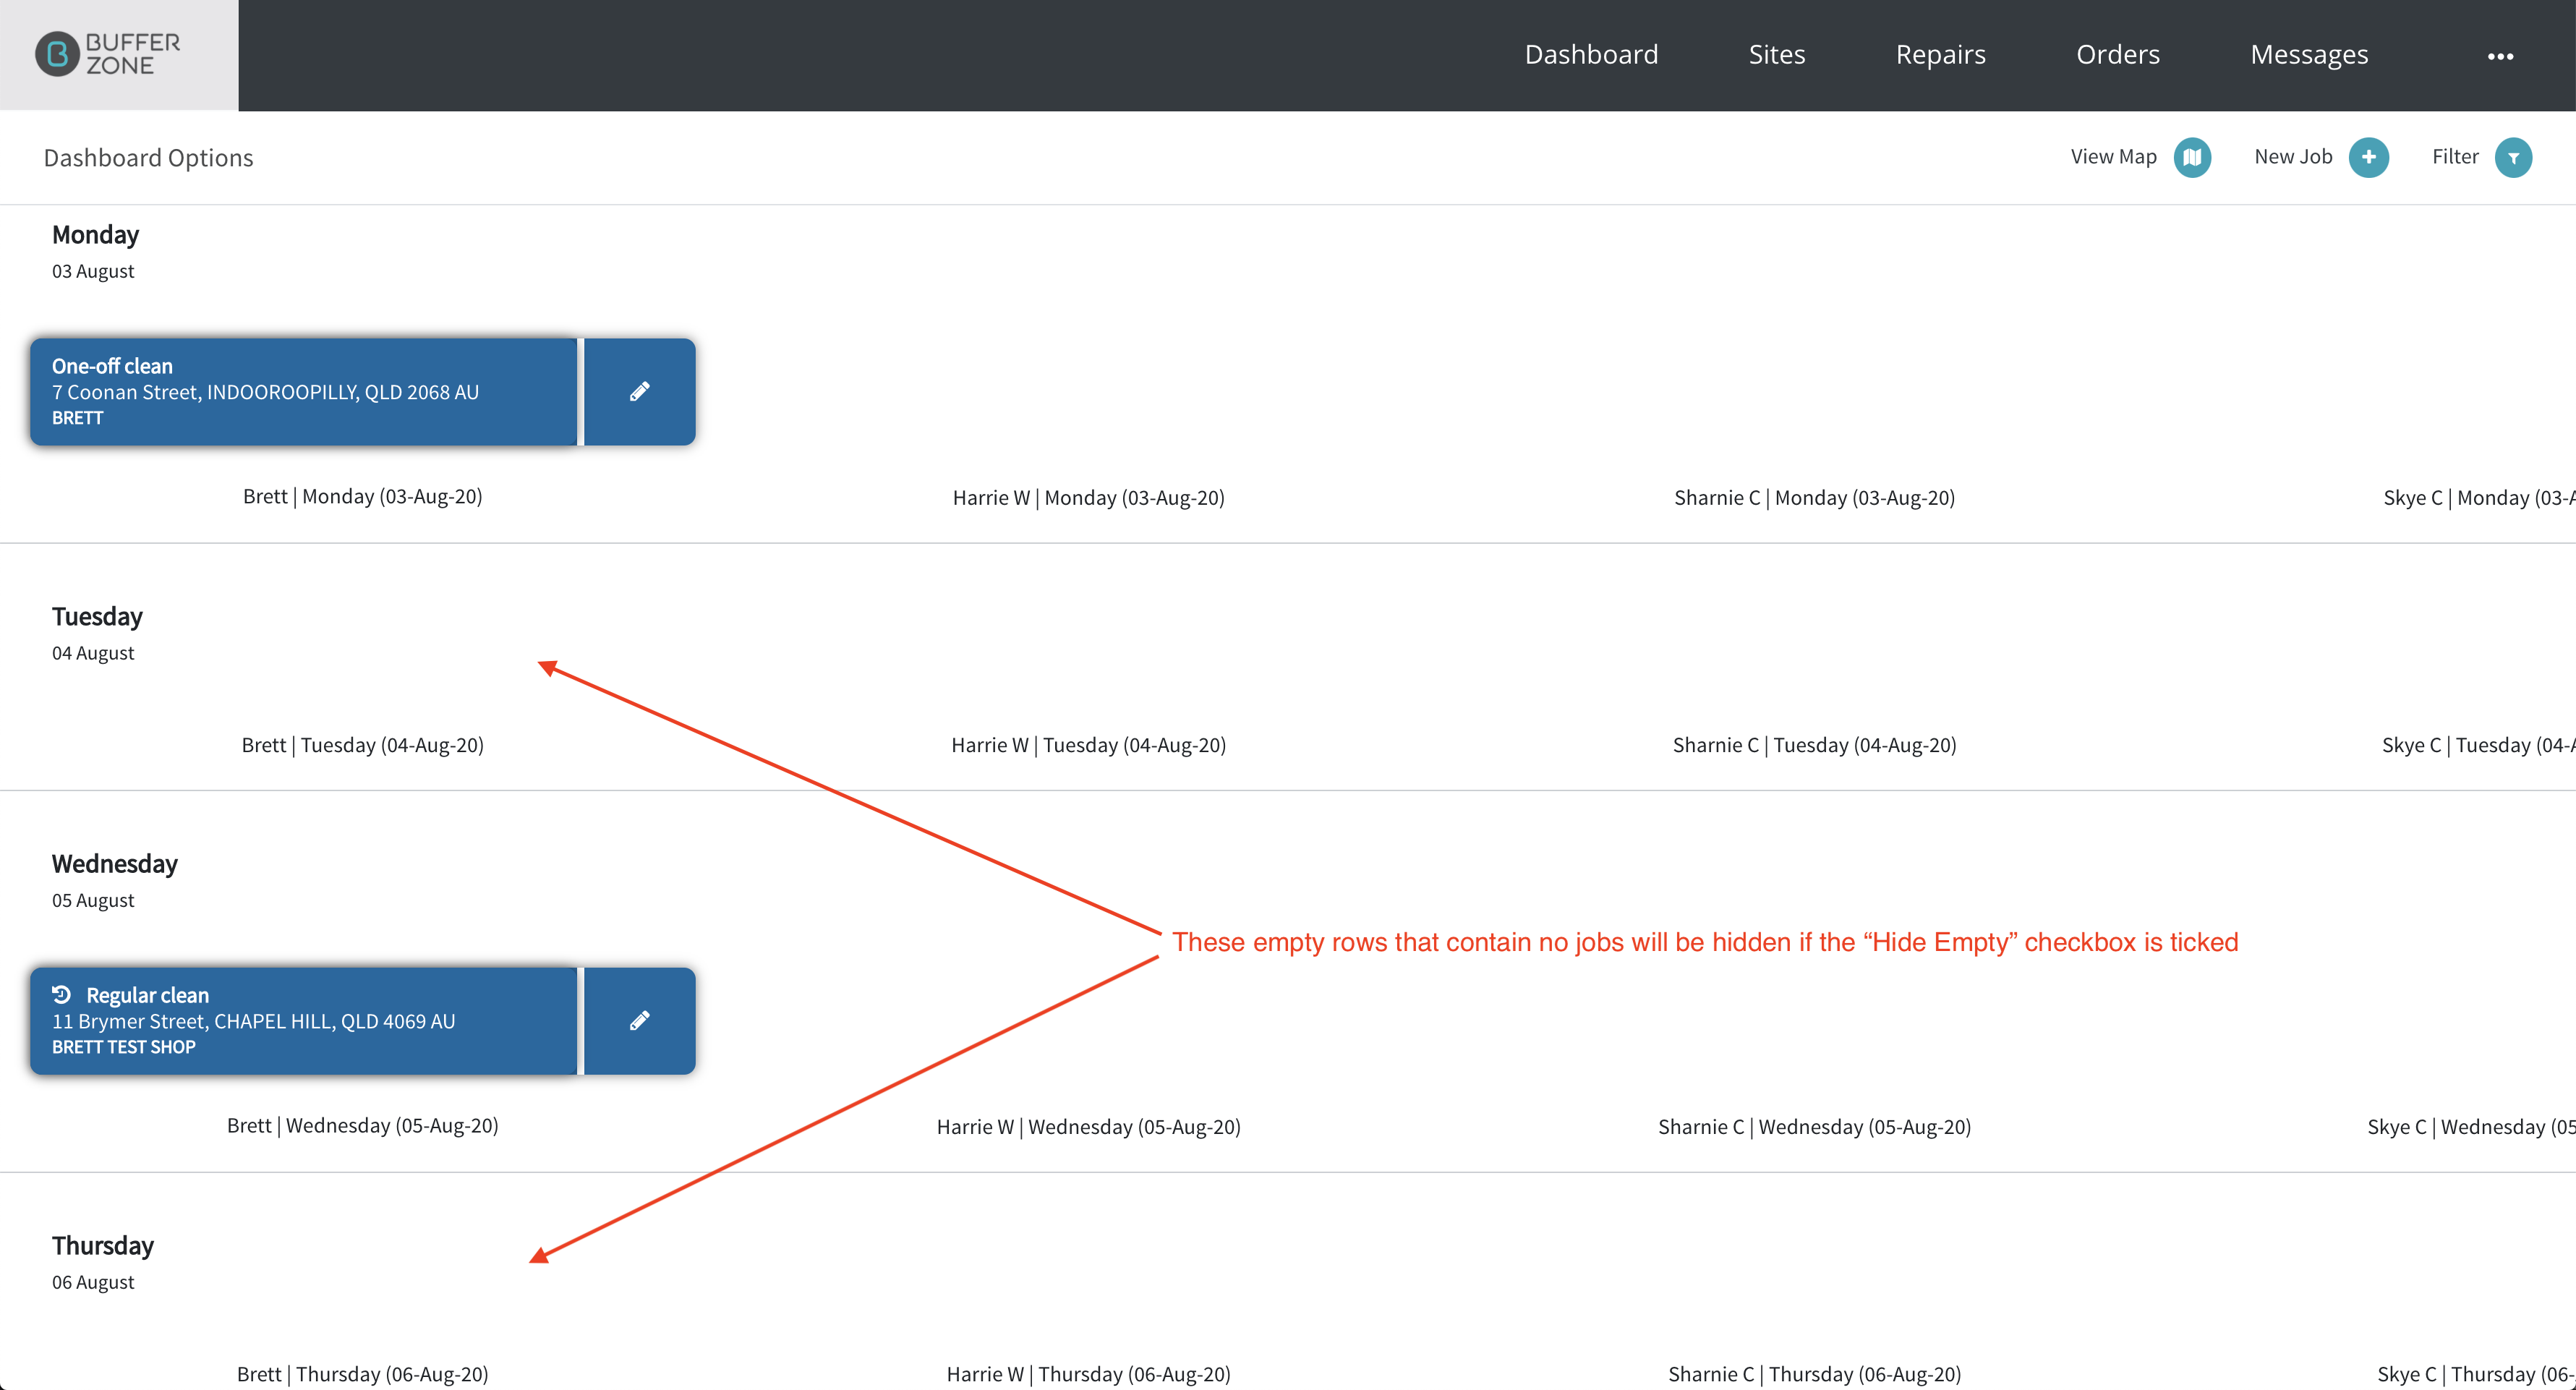This screenshot has height=1390, width=2576.
Task: Click 'Harrie W | Tuesday (04-Aug-20)' label
Action: pyautogui.click(x=1089, y=746)
